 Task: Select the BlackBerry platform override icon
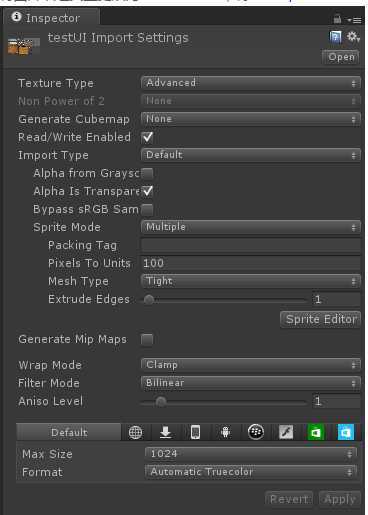256,432
